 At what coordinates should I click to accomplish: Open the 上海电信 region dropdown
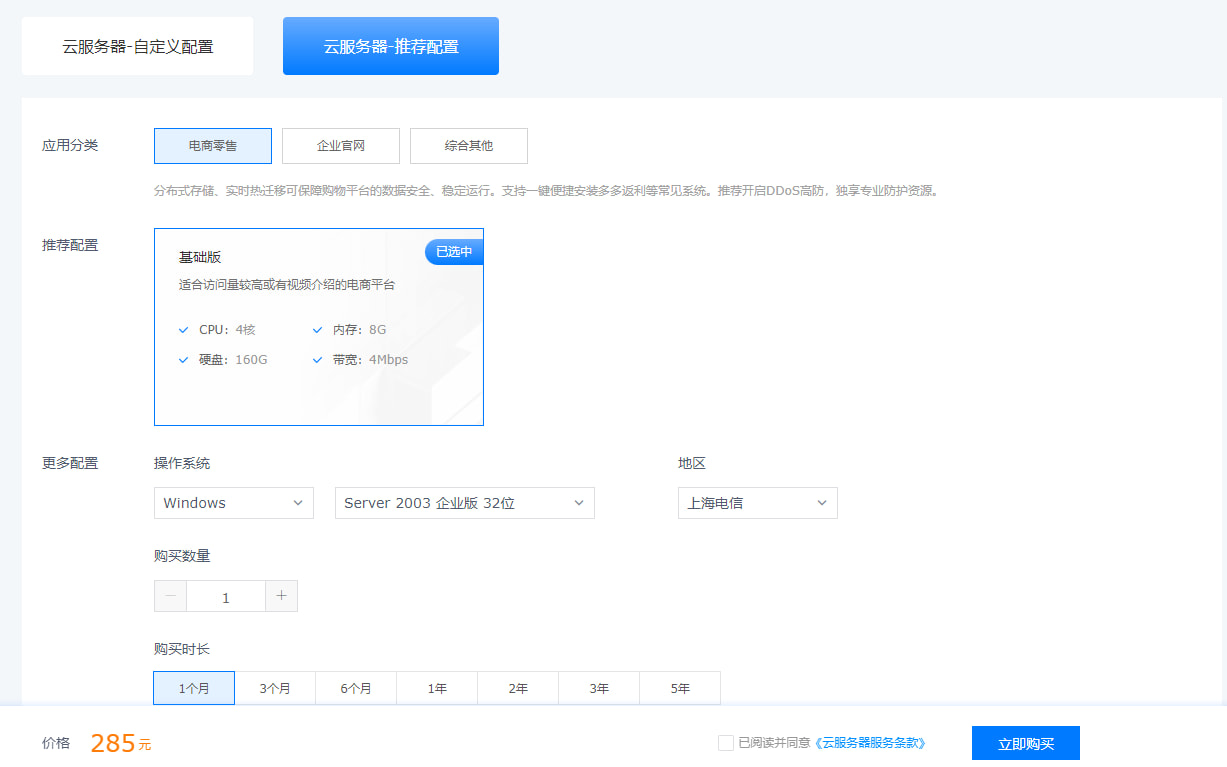coord(757,503)
